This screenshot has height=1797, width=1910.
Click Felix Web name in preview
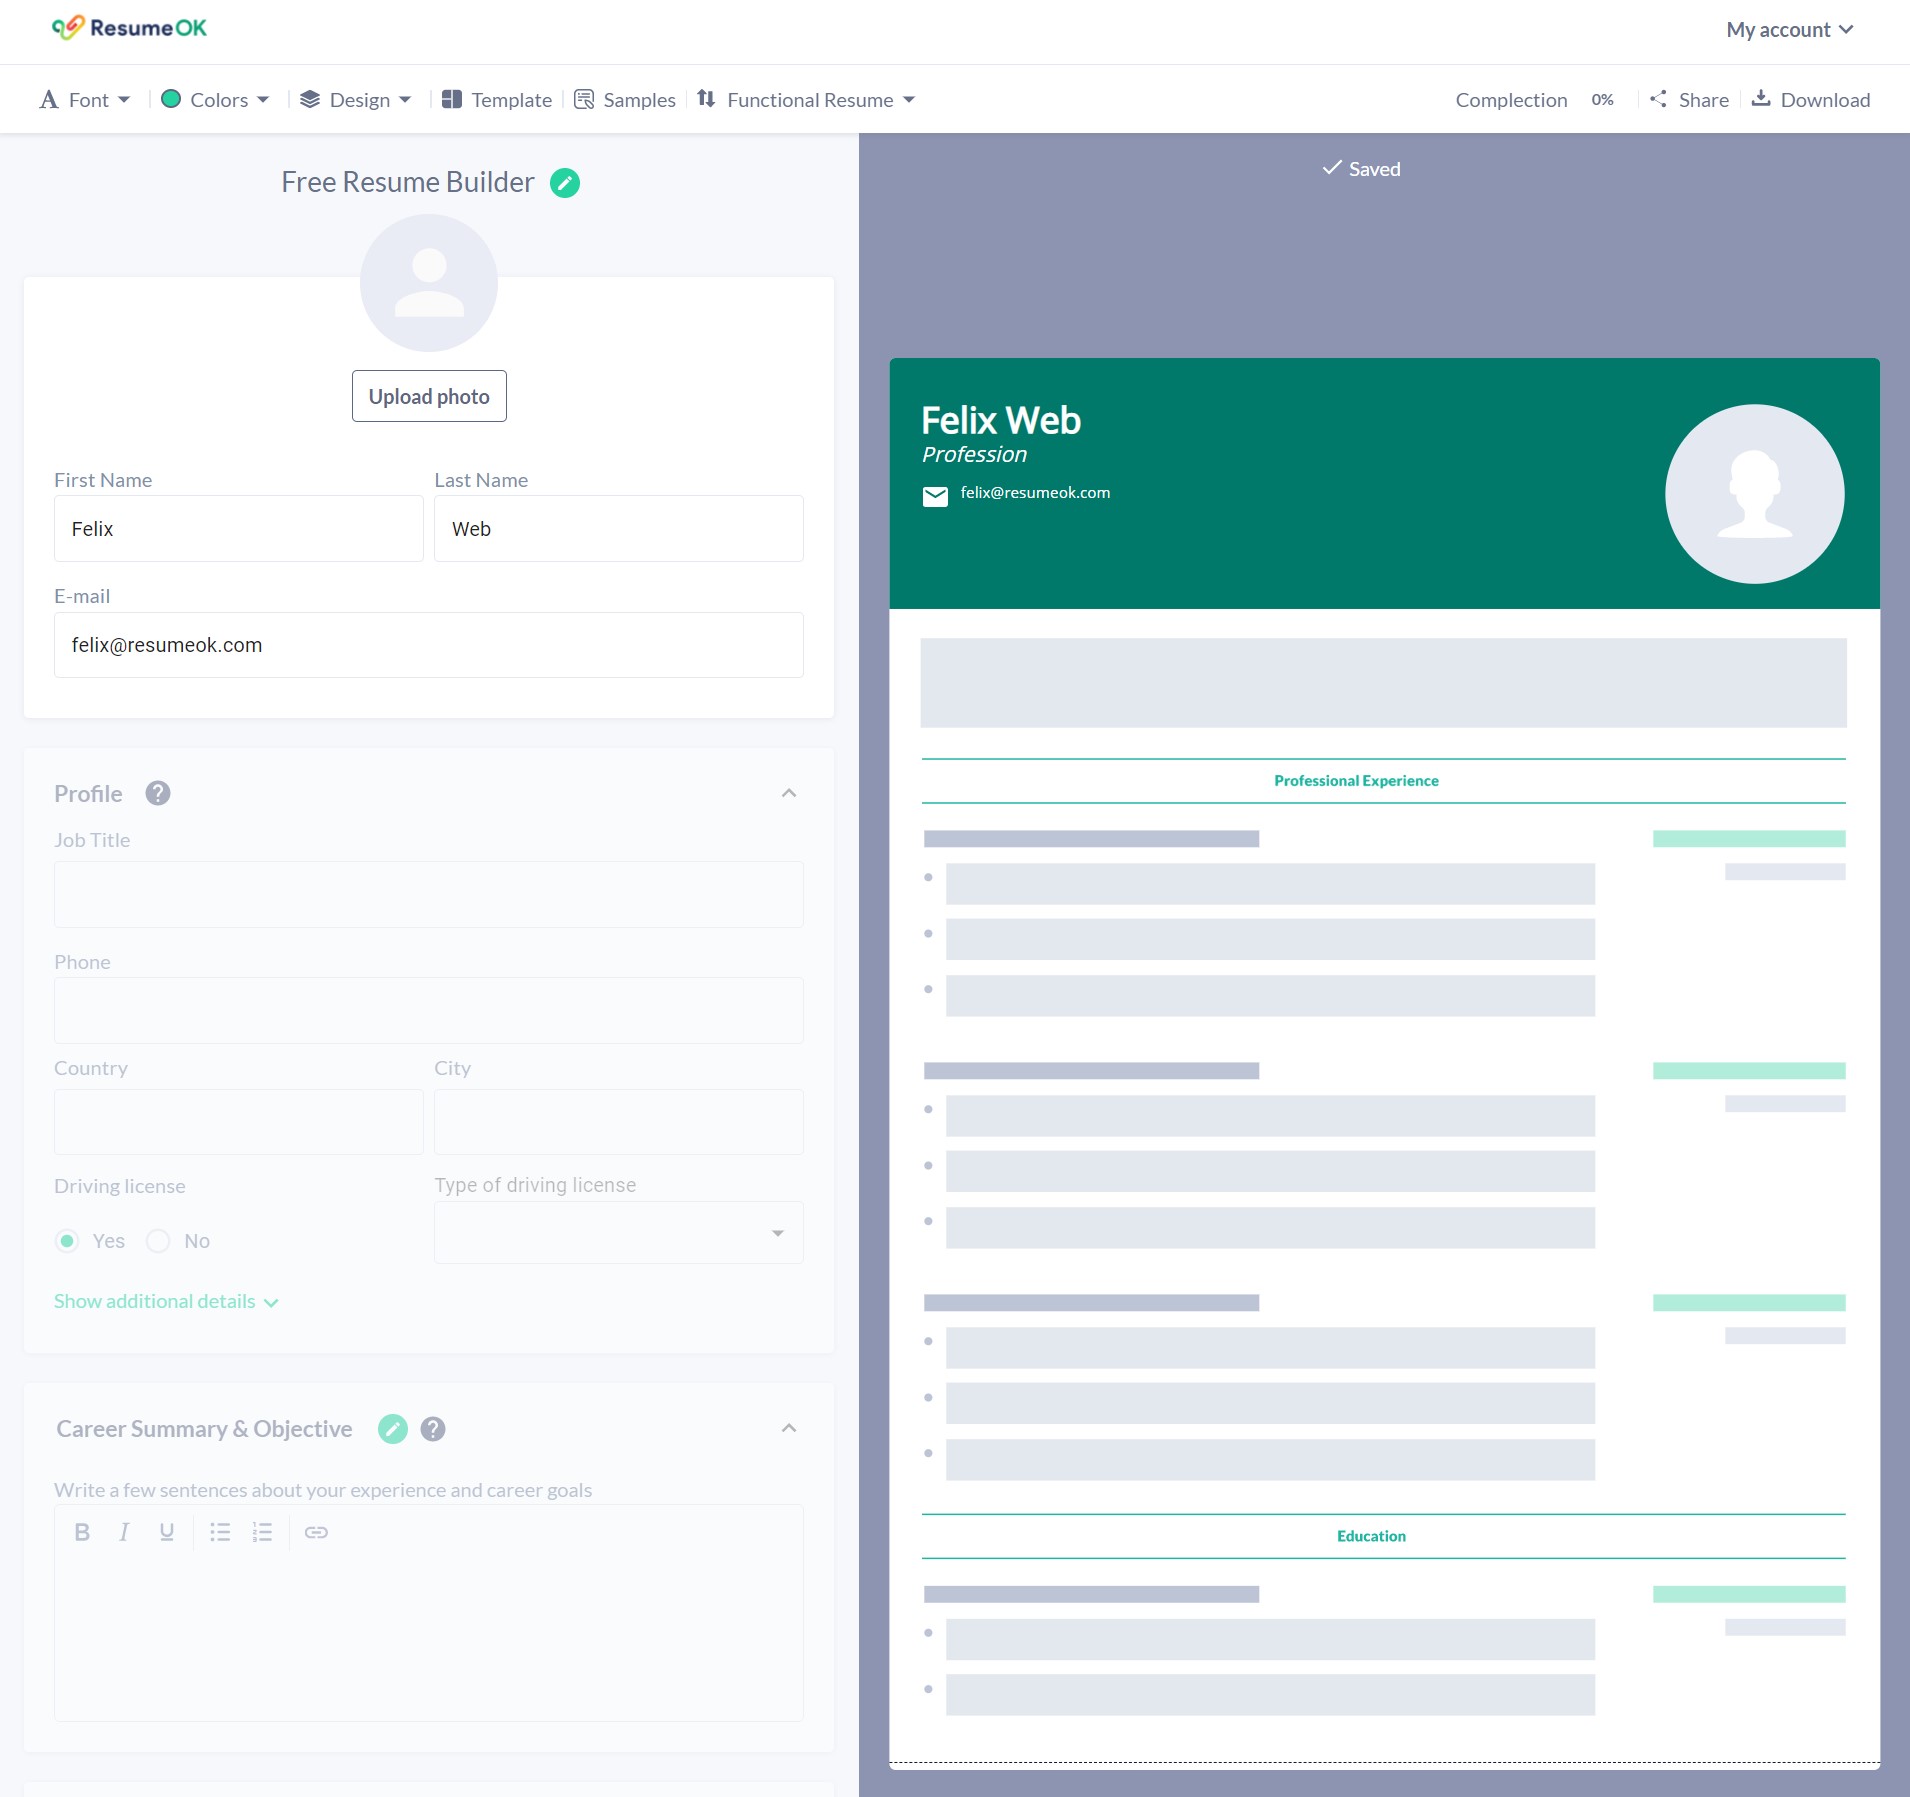coord(1001,421)
